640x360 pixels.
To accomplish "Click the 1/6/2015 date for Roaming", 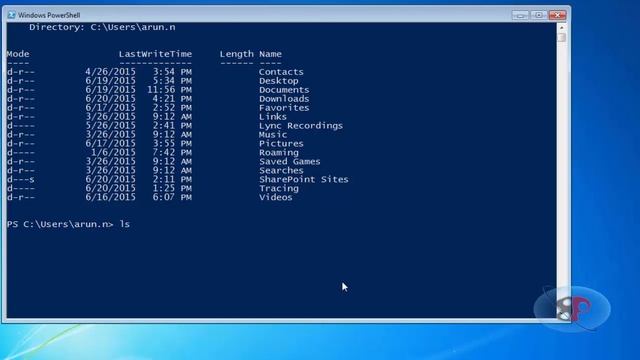I will point(113,153).
